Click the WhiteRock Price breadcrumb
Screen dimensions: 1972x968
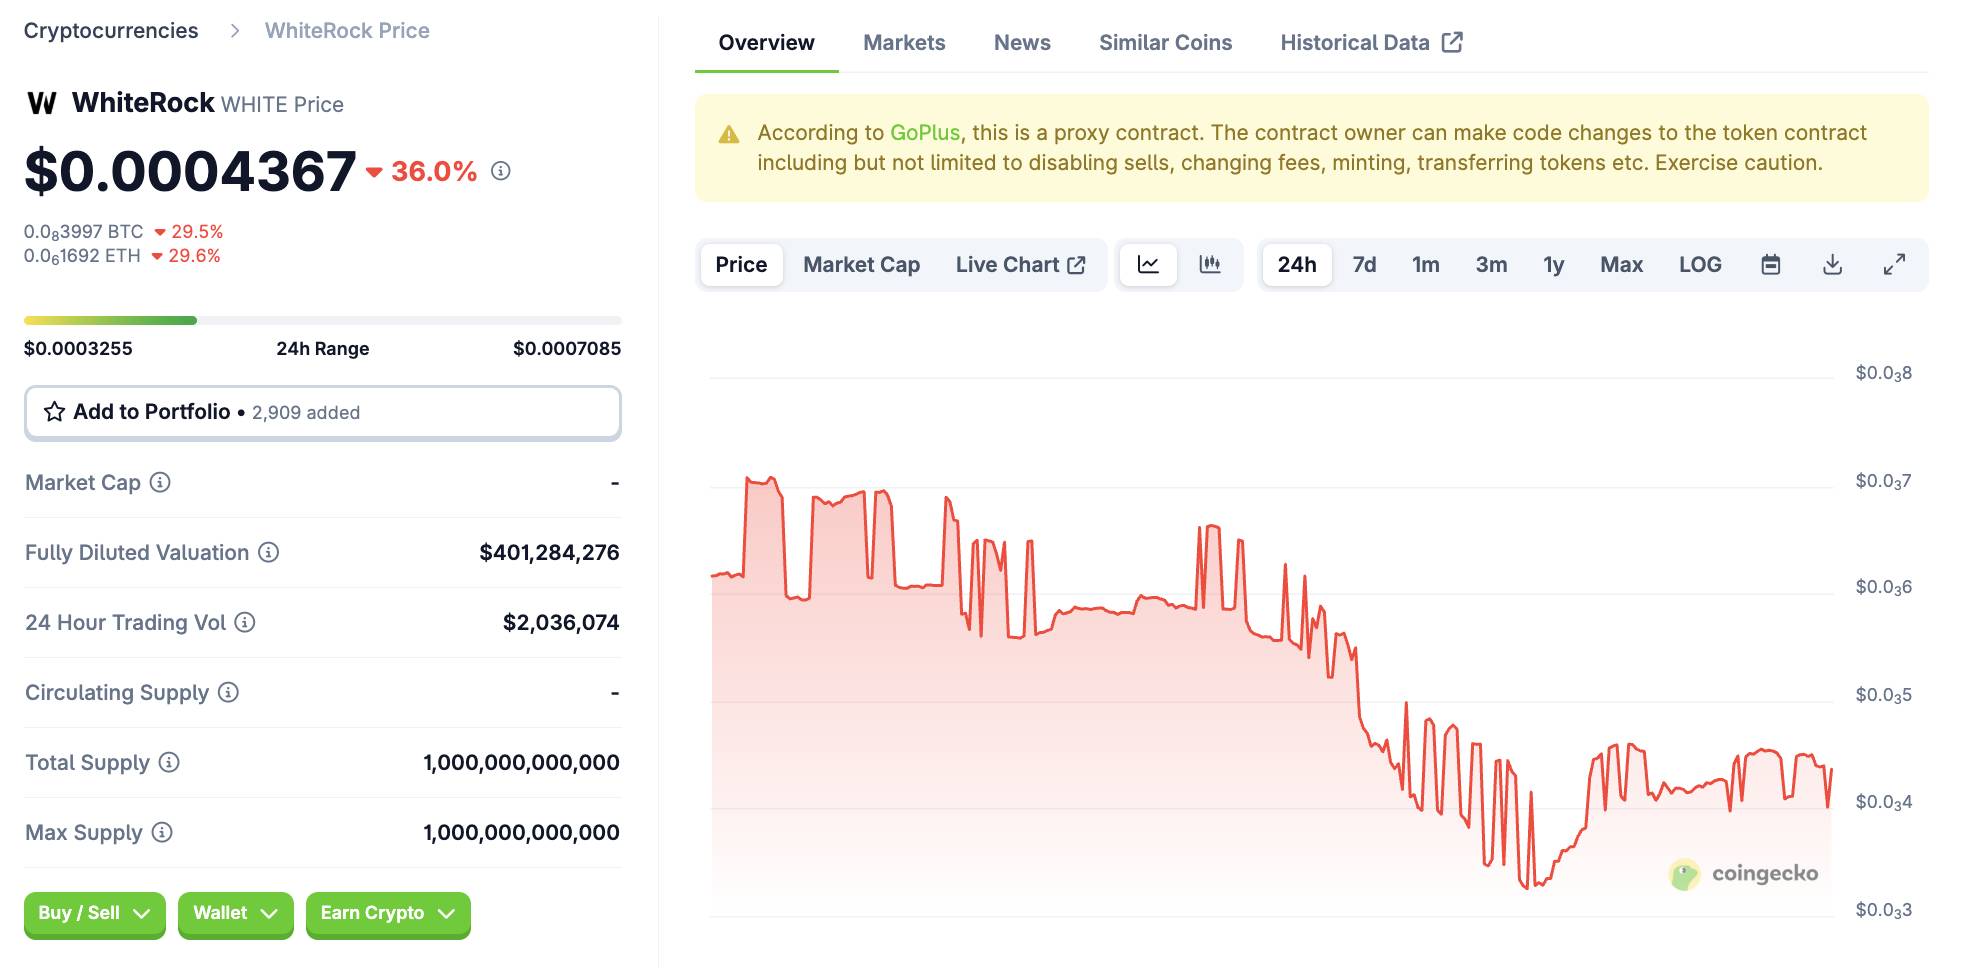tap(347, 31)
